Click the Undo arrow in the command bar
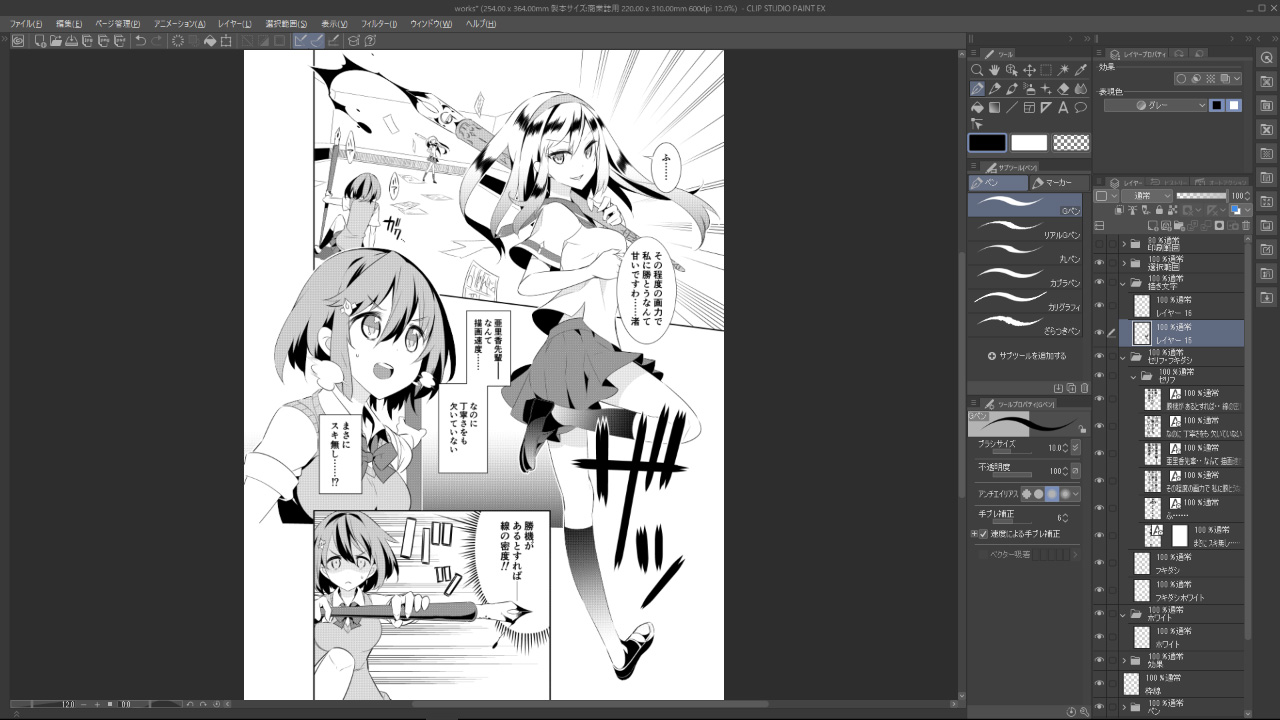 click(x=140, y=41)
